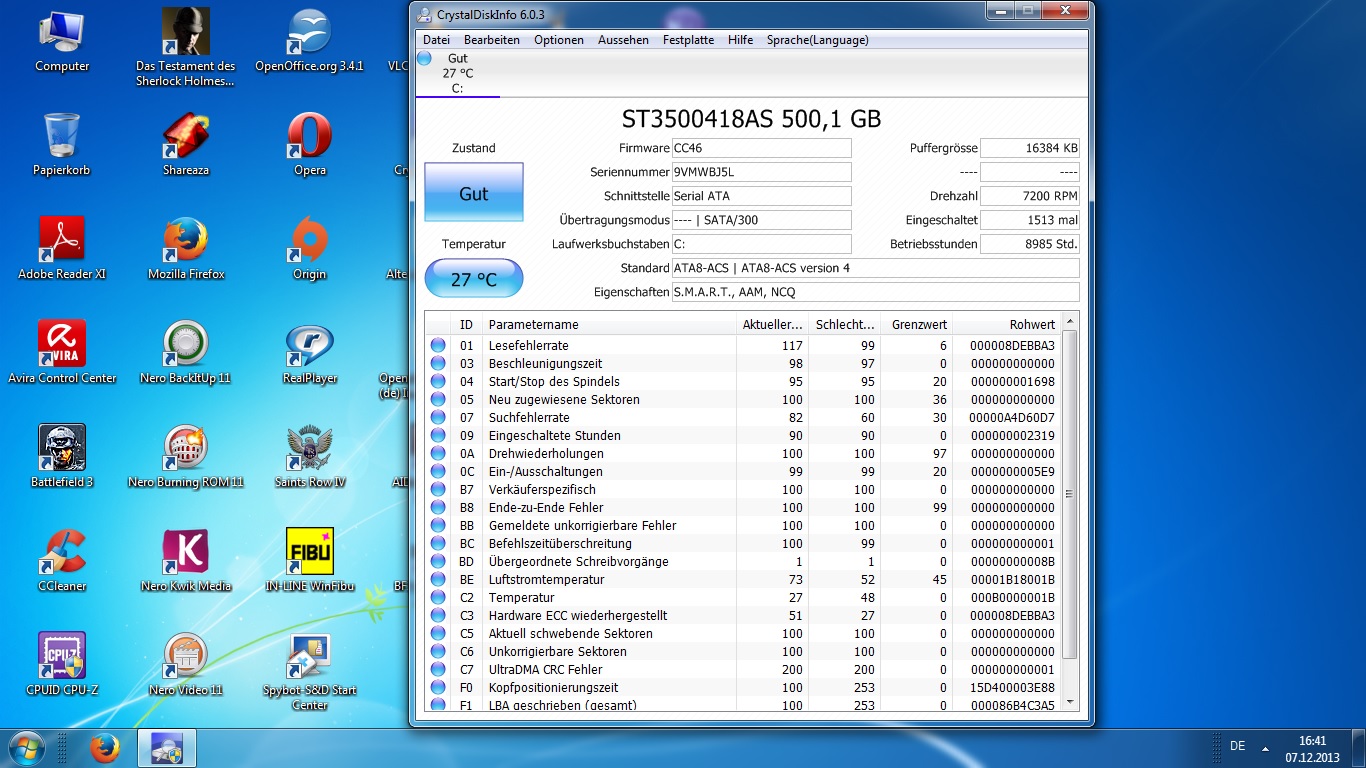Click status icon of Lesefehlerrate row

(x=438, y=345)
